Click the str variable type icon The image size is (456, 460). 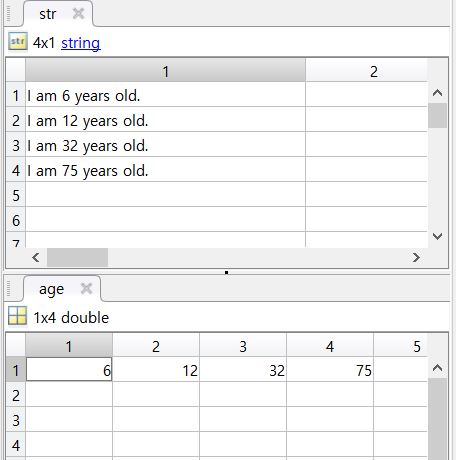[x=17, y=41]
